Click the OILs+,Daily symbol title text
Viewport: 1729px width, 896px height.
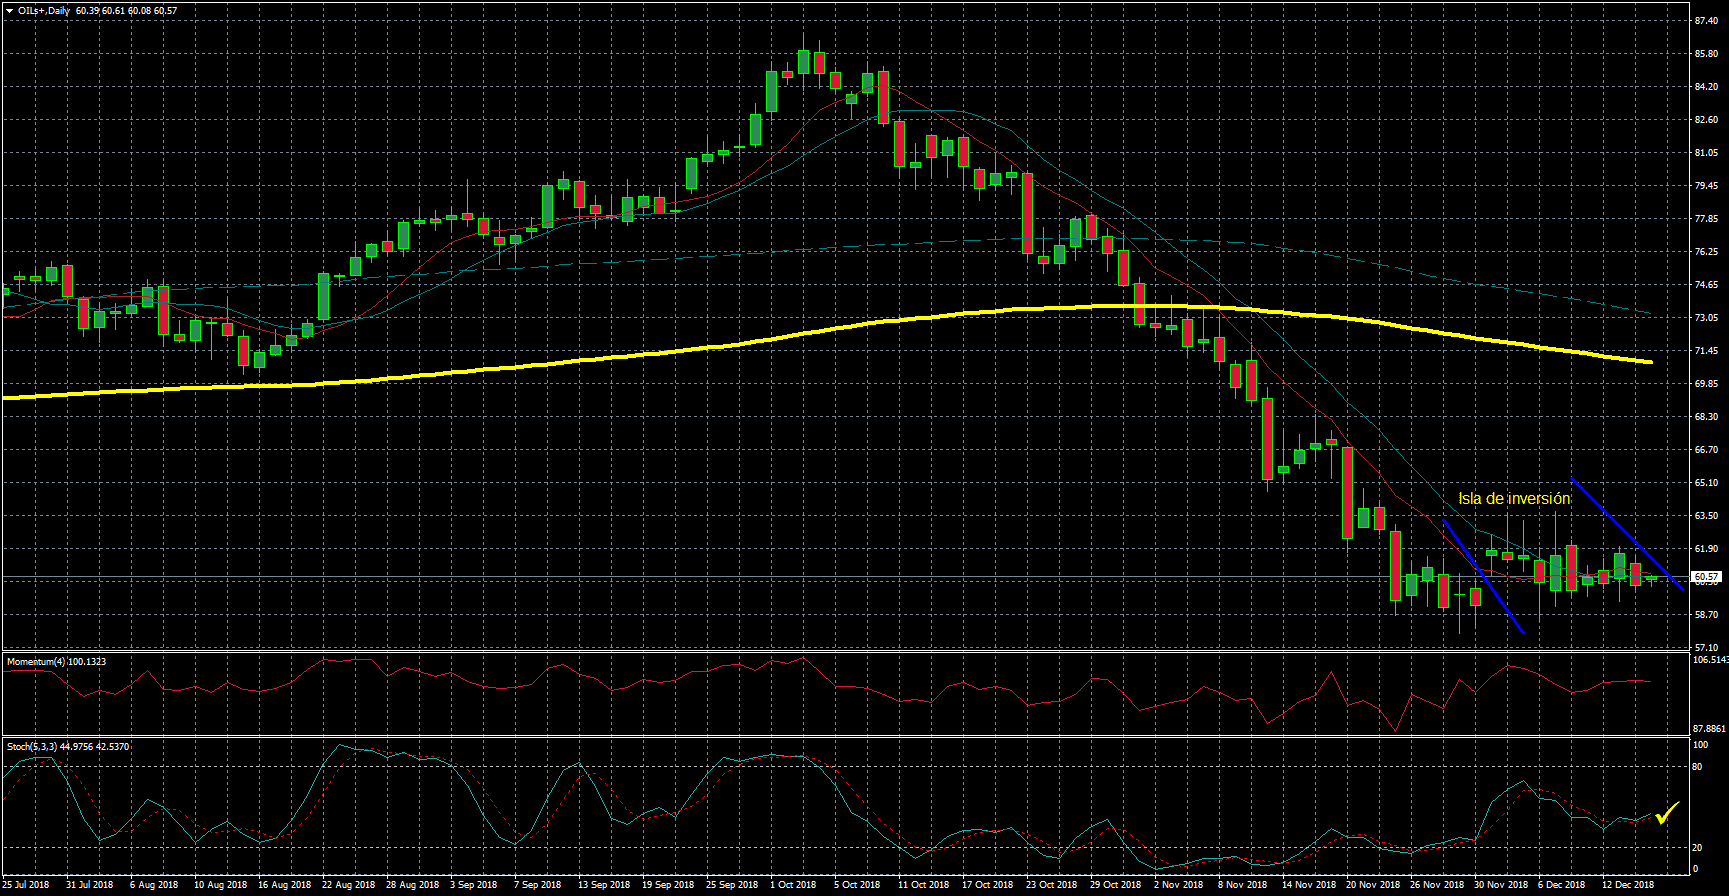tap(44, 11)
